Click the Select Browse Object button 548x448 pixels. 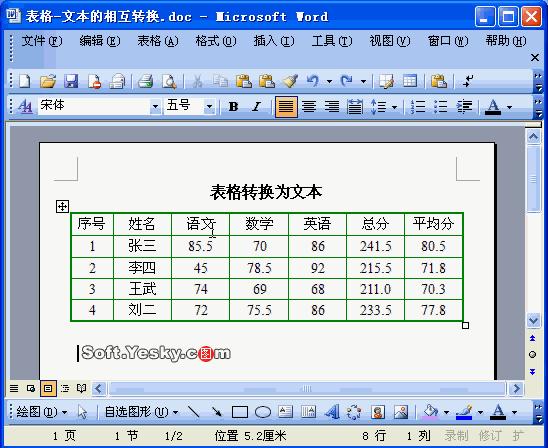click(533, 355)
